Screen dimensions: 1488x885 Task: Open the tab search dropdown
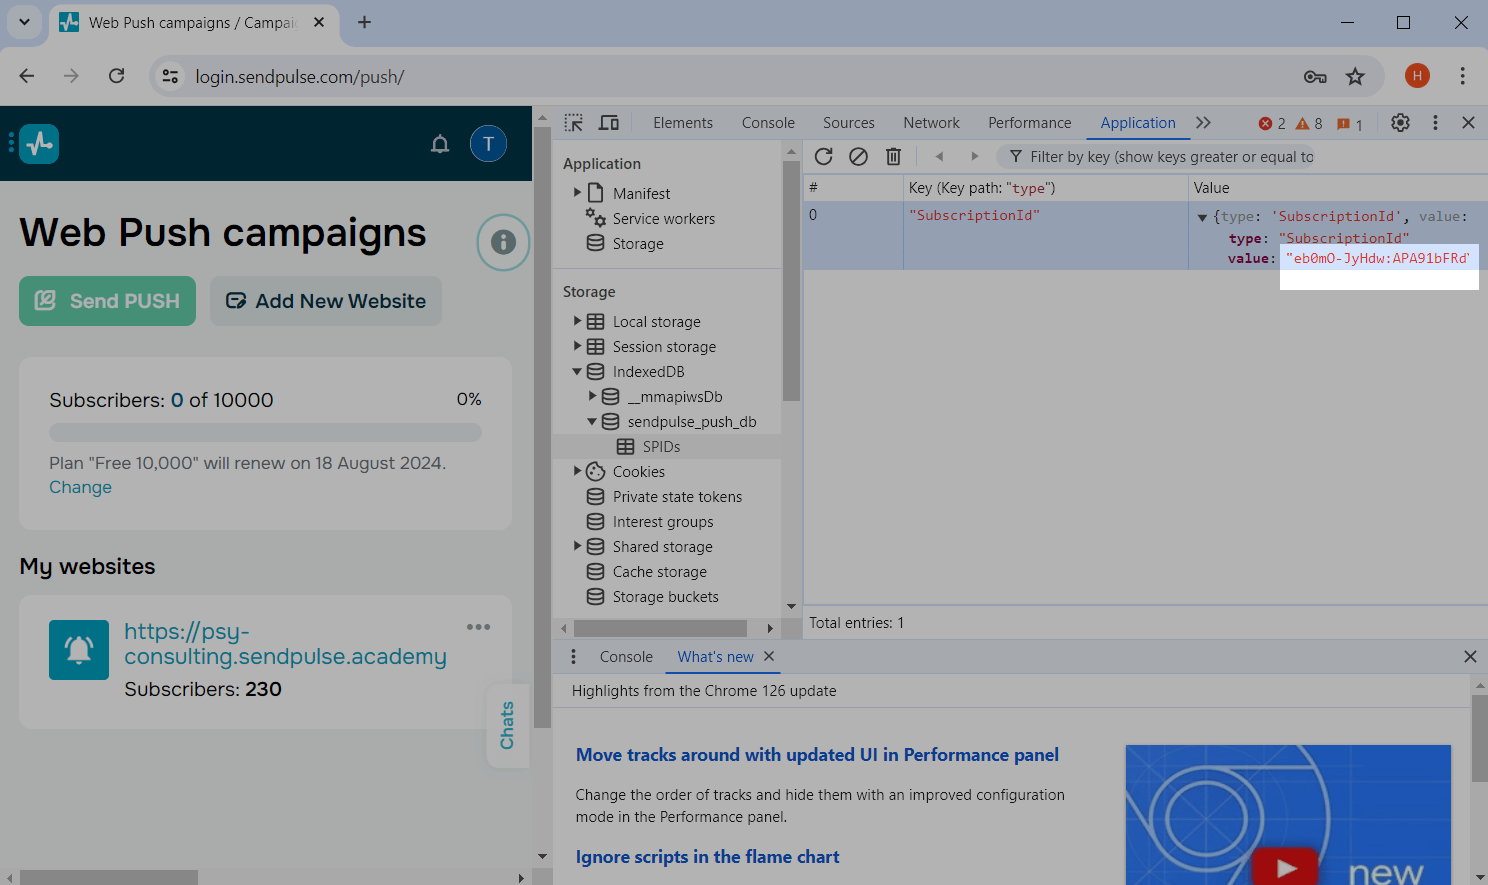[x=24, y=22]
